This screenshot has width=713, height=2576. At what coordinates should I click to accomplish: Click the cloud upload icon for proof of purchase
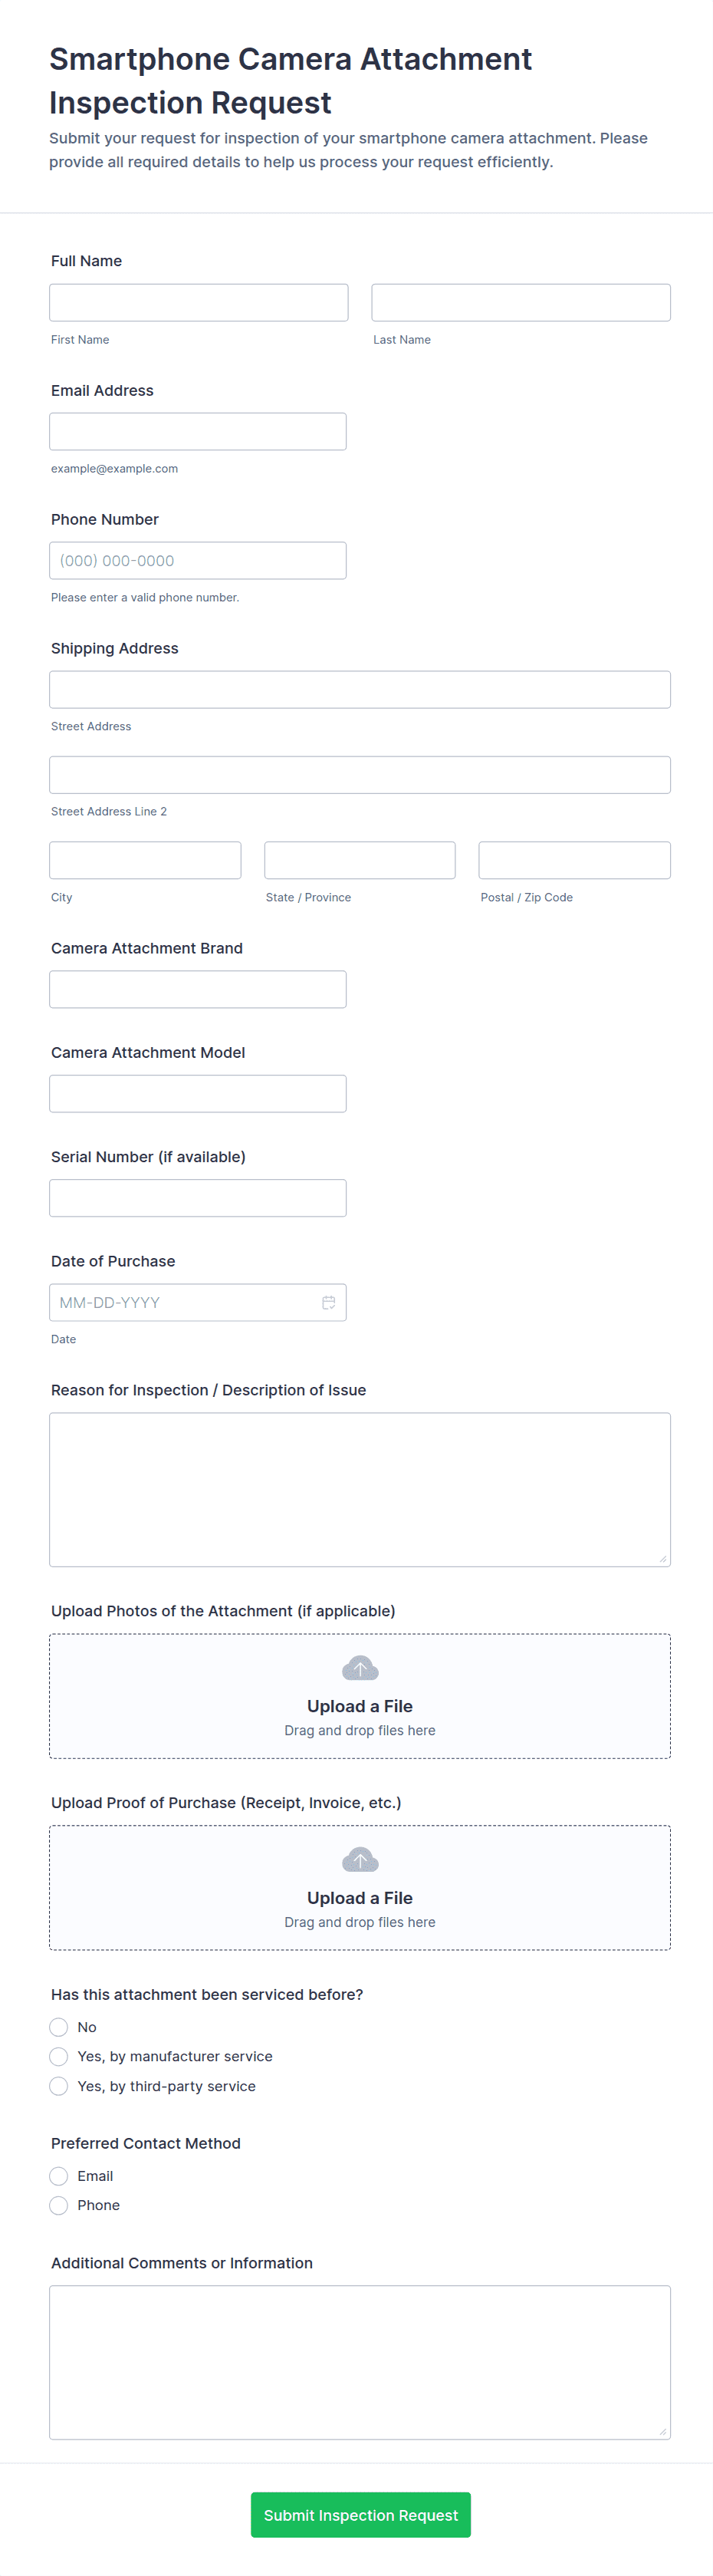(360, 1860)
